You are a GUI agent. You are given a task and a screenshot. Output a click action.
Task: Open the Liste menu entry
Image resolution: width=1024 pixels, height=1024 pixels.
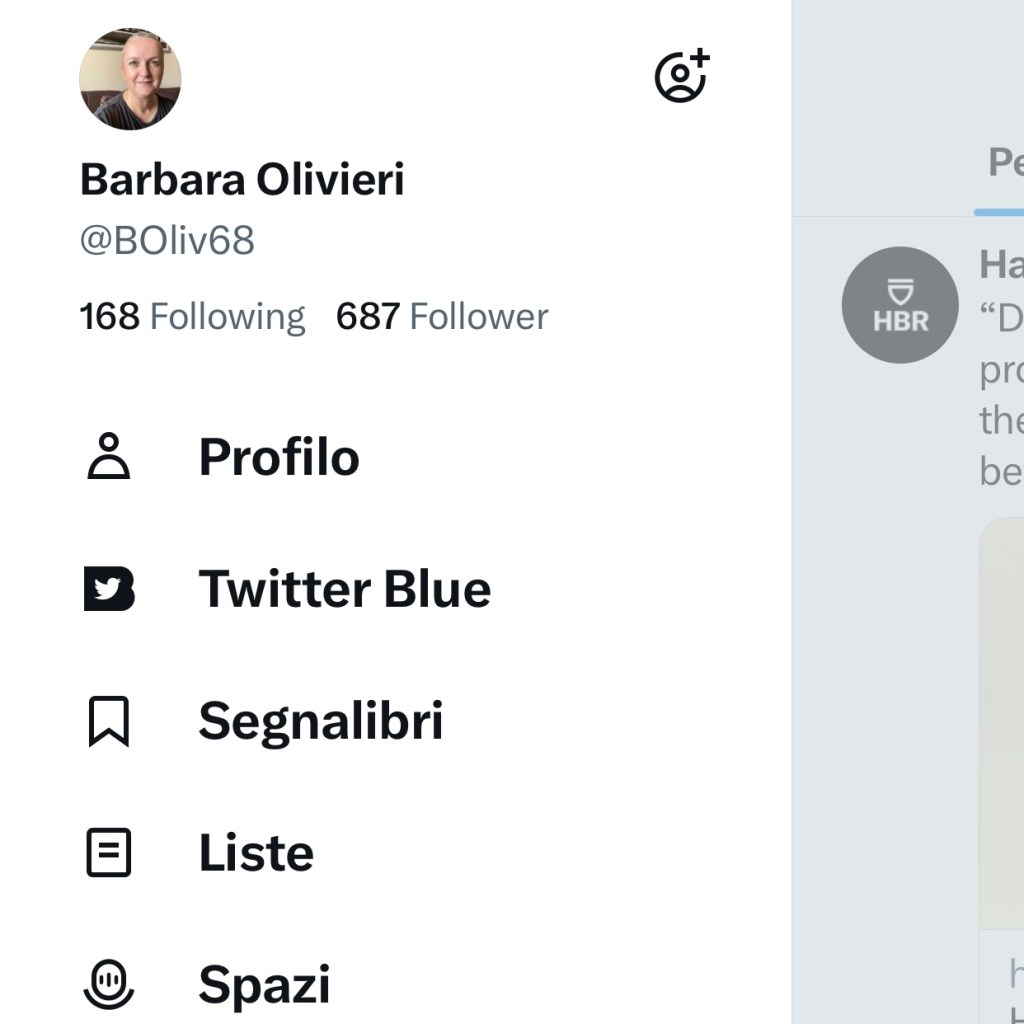[256, 853]
